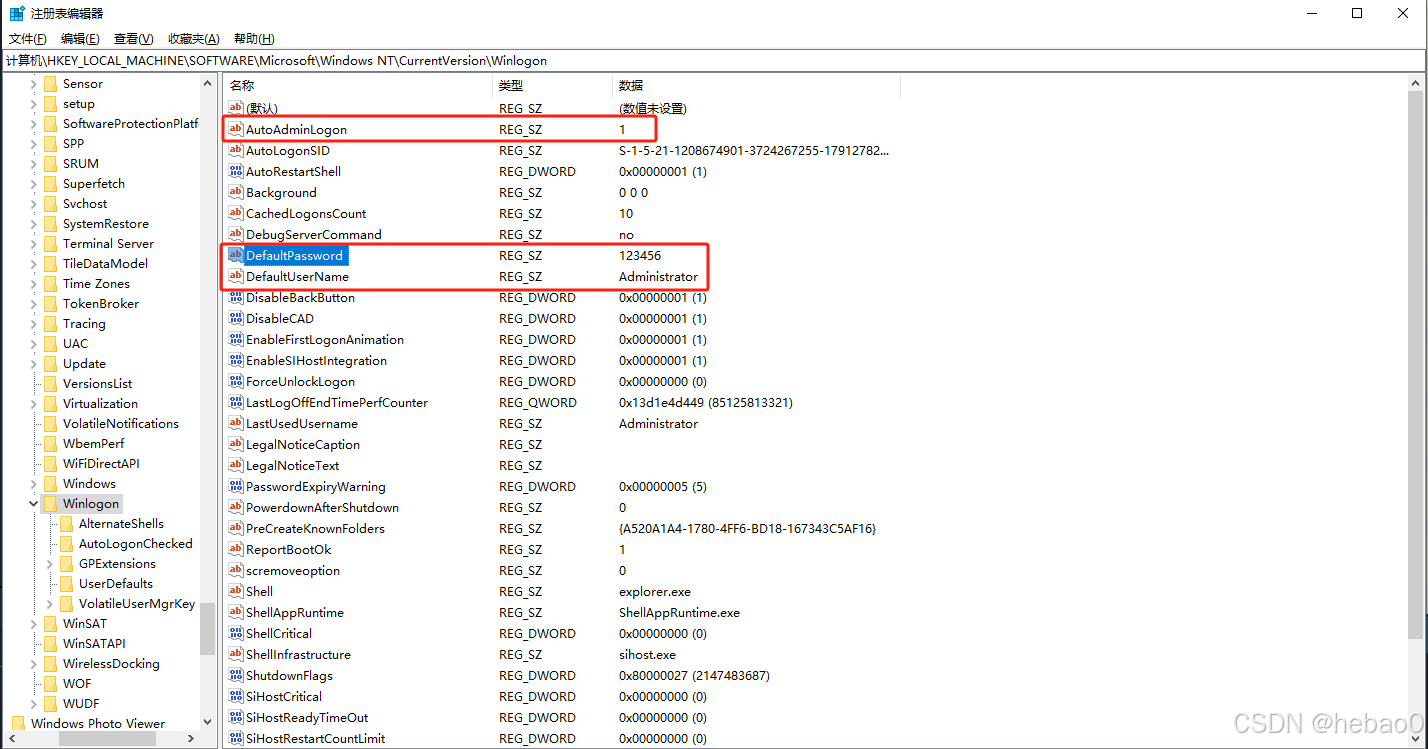
Task: Select the UserDefaults subkey
Action: click(x=116, y=583)
